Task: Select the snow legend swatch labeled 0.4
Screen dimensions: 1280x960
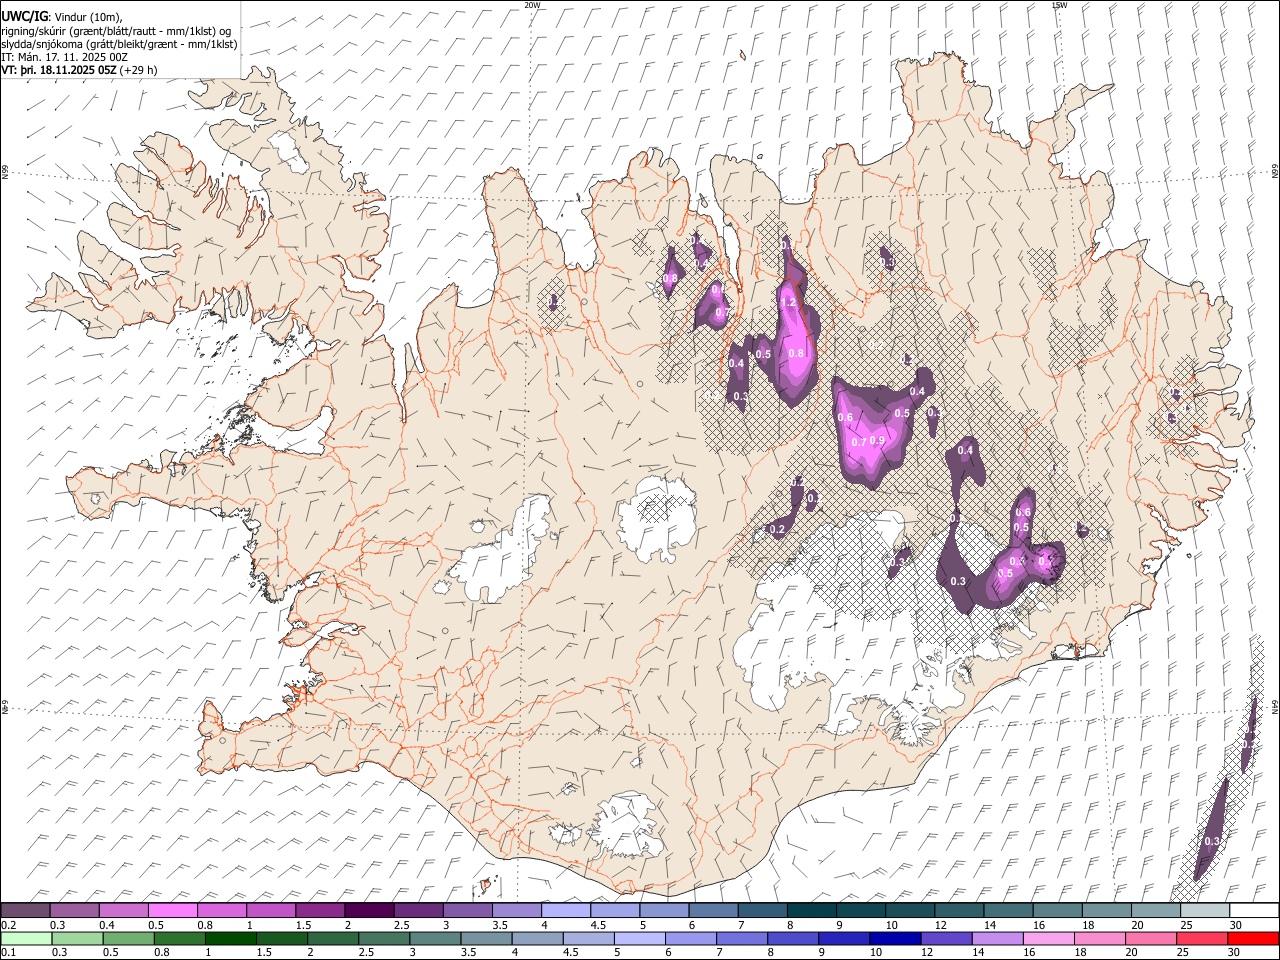Action: pyautogui.click(x=124, y=910)
